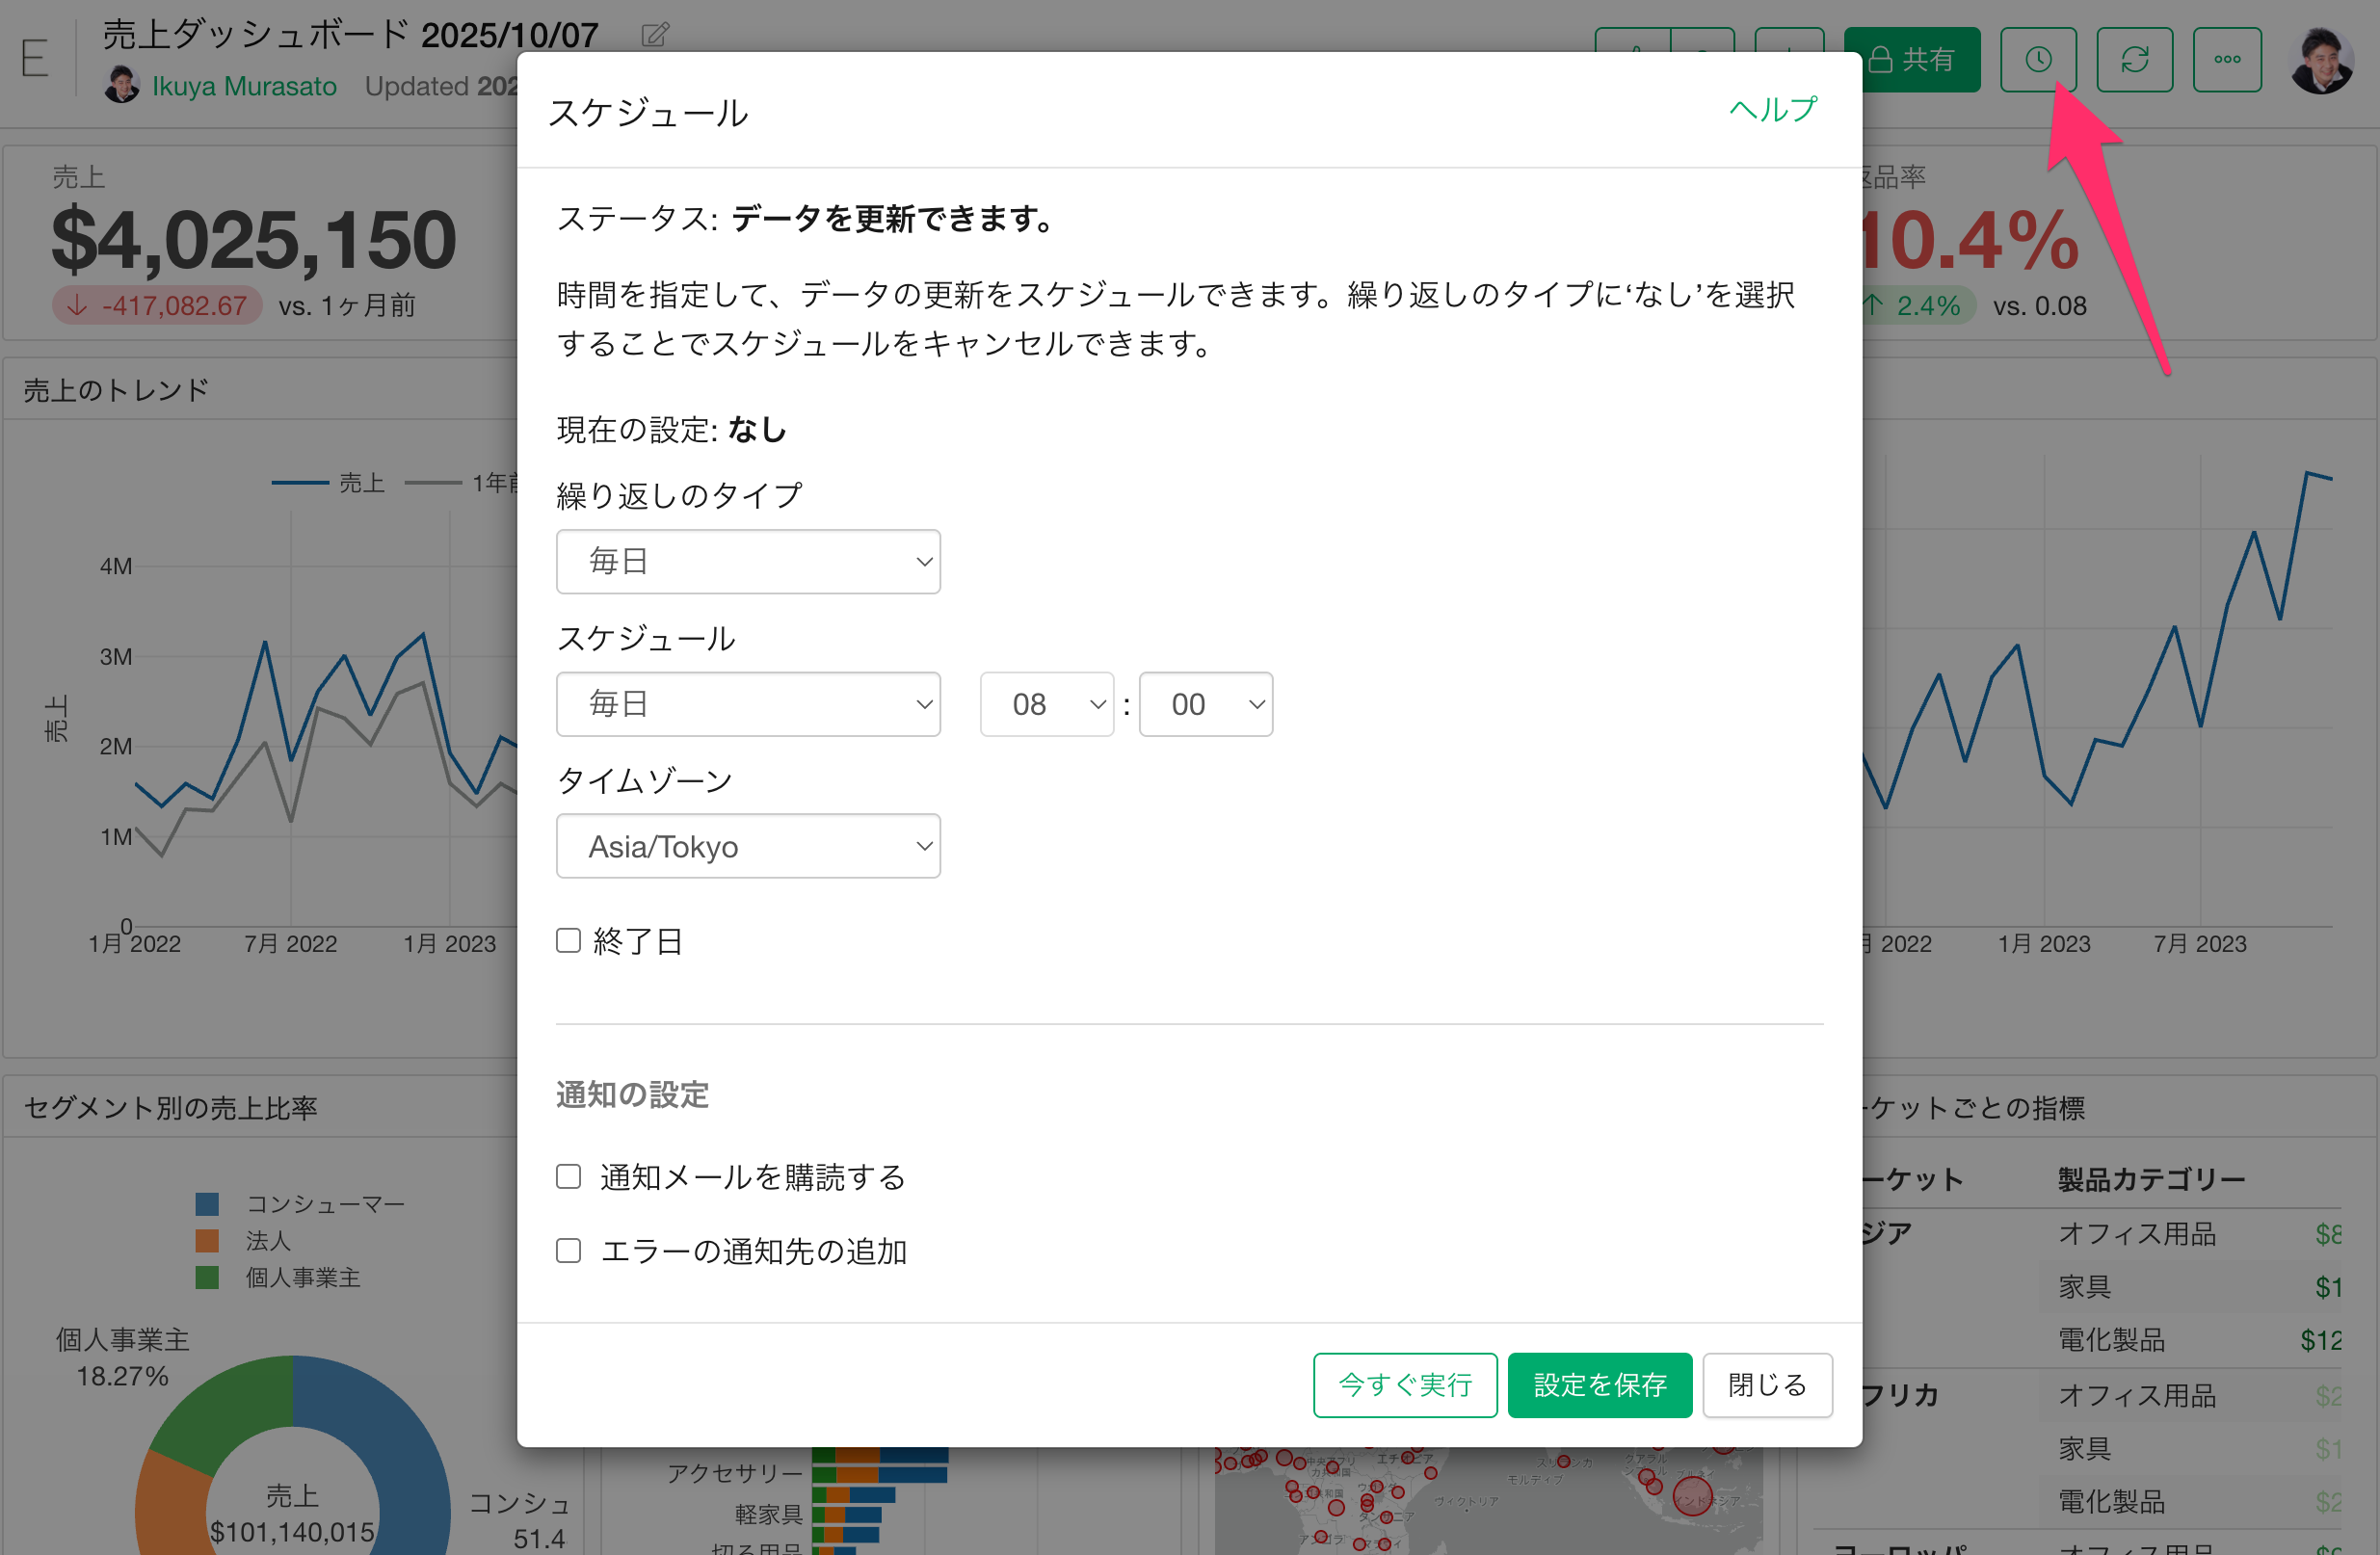Click the ヘルプ link

(x=1772, y=109)
